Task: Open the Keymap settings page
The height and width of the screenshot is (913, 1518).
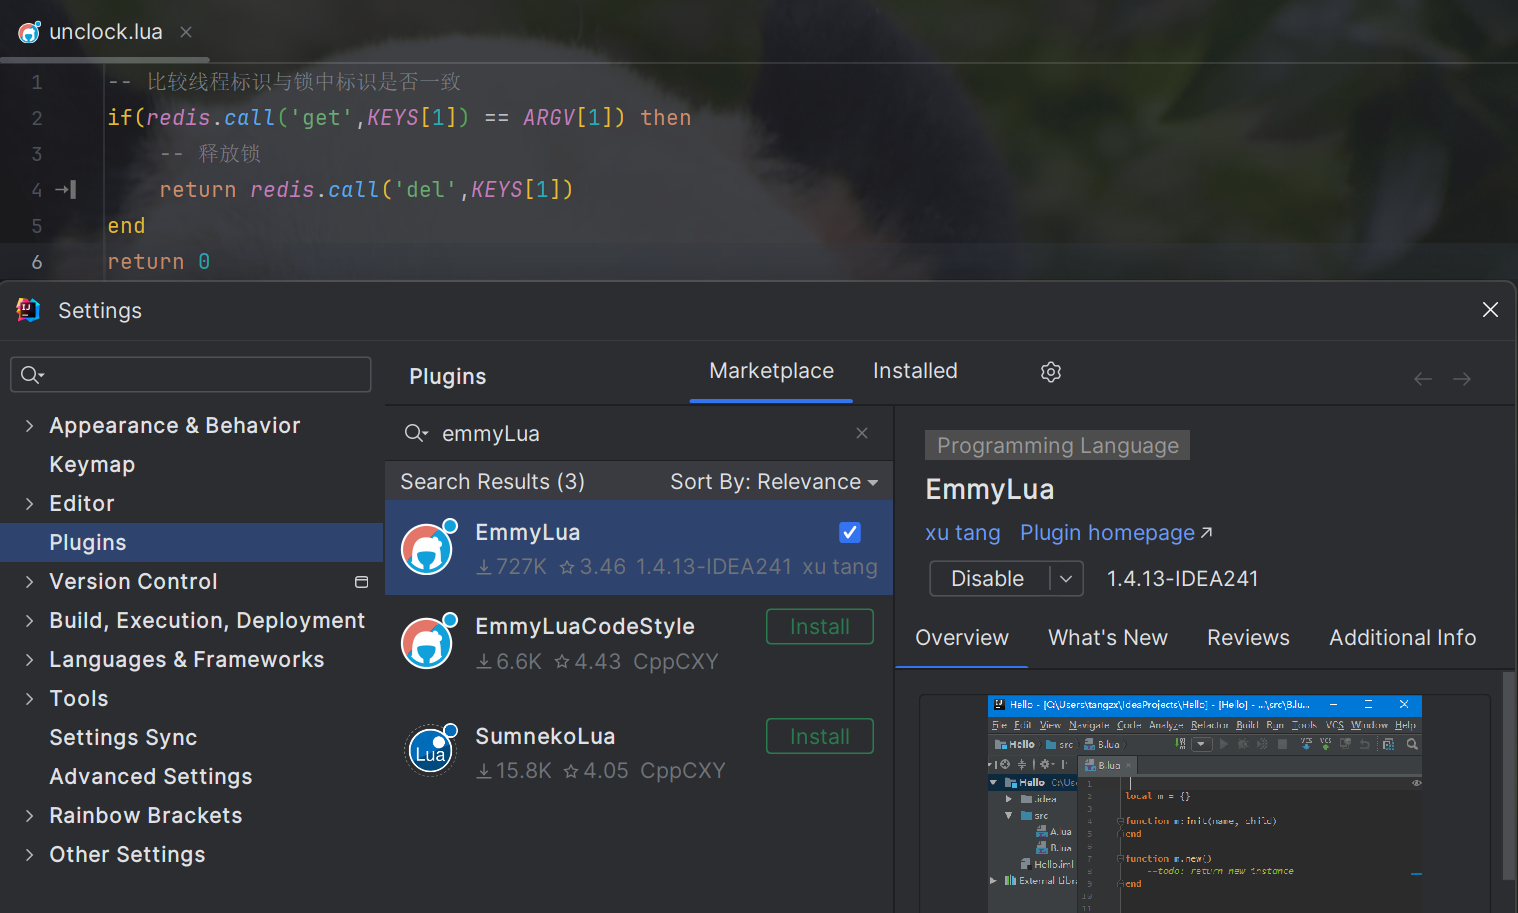Action: point(92,465)
